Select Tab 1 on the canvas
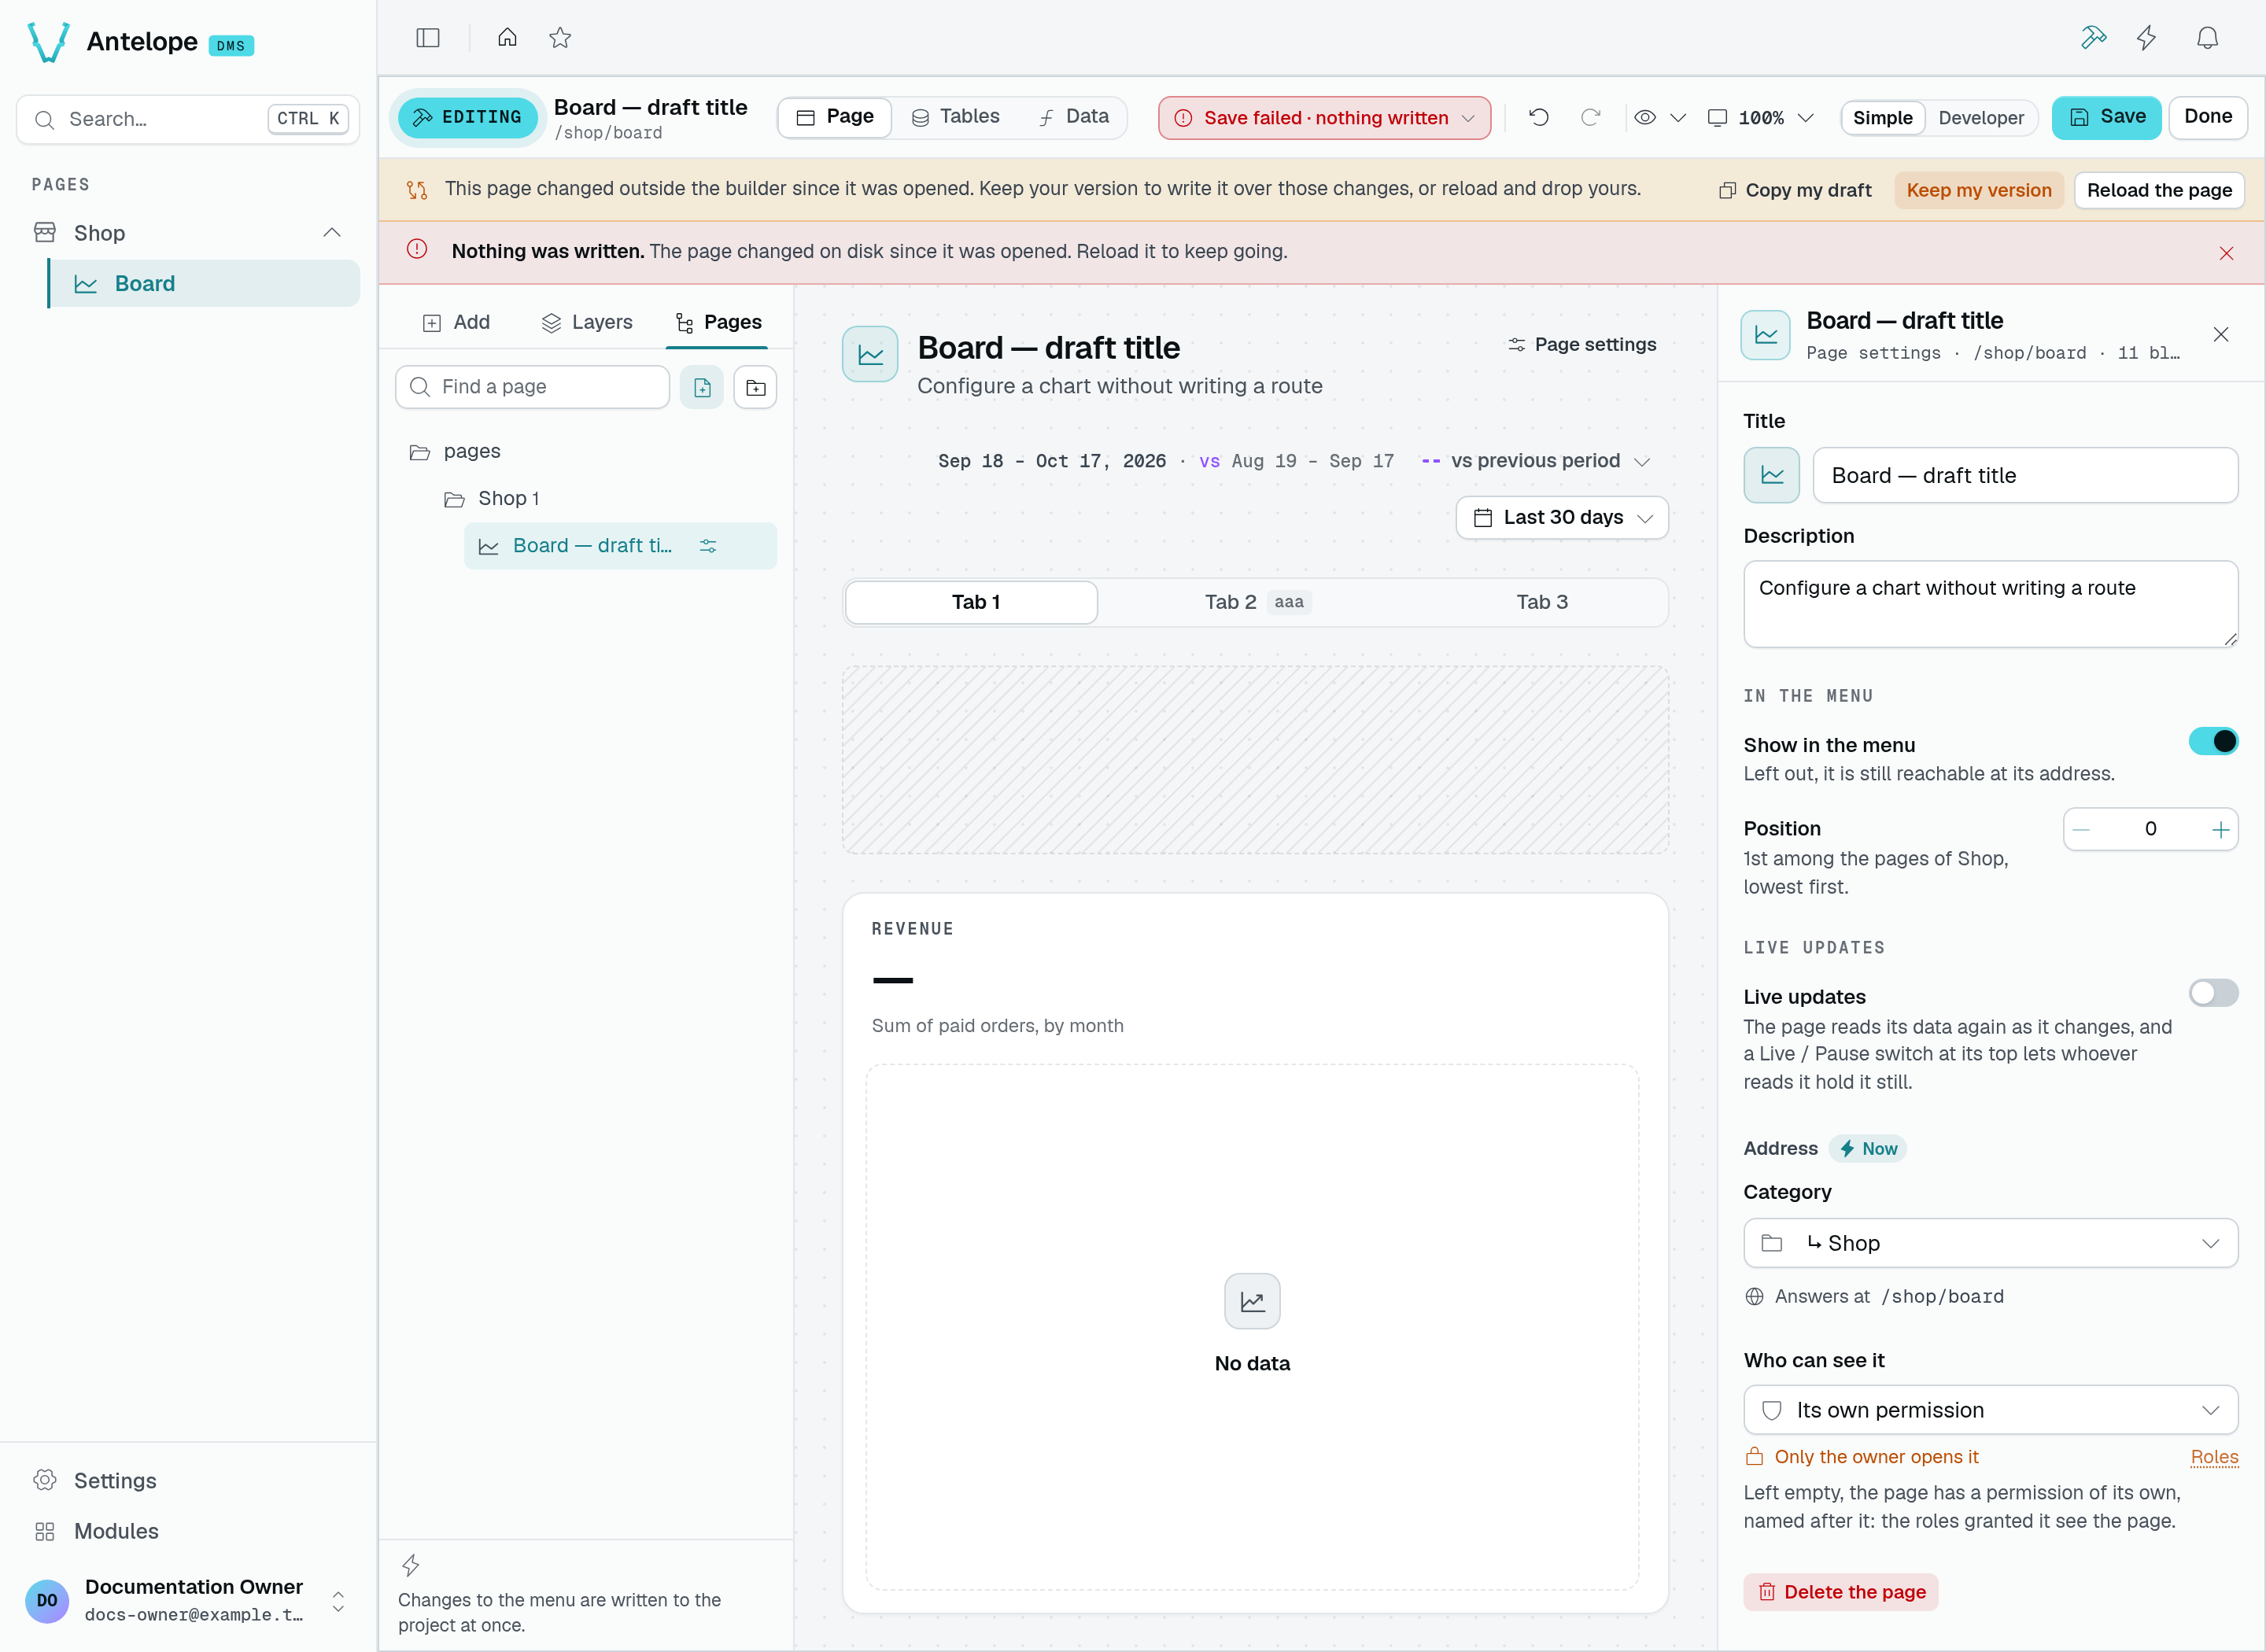The width and height of the screenshot is (2266, 1652). point(972,602)
